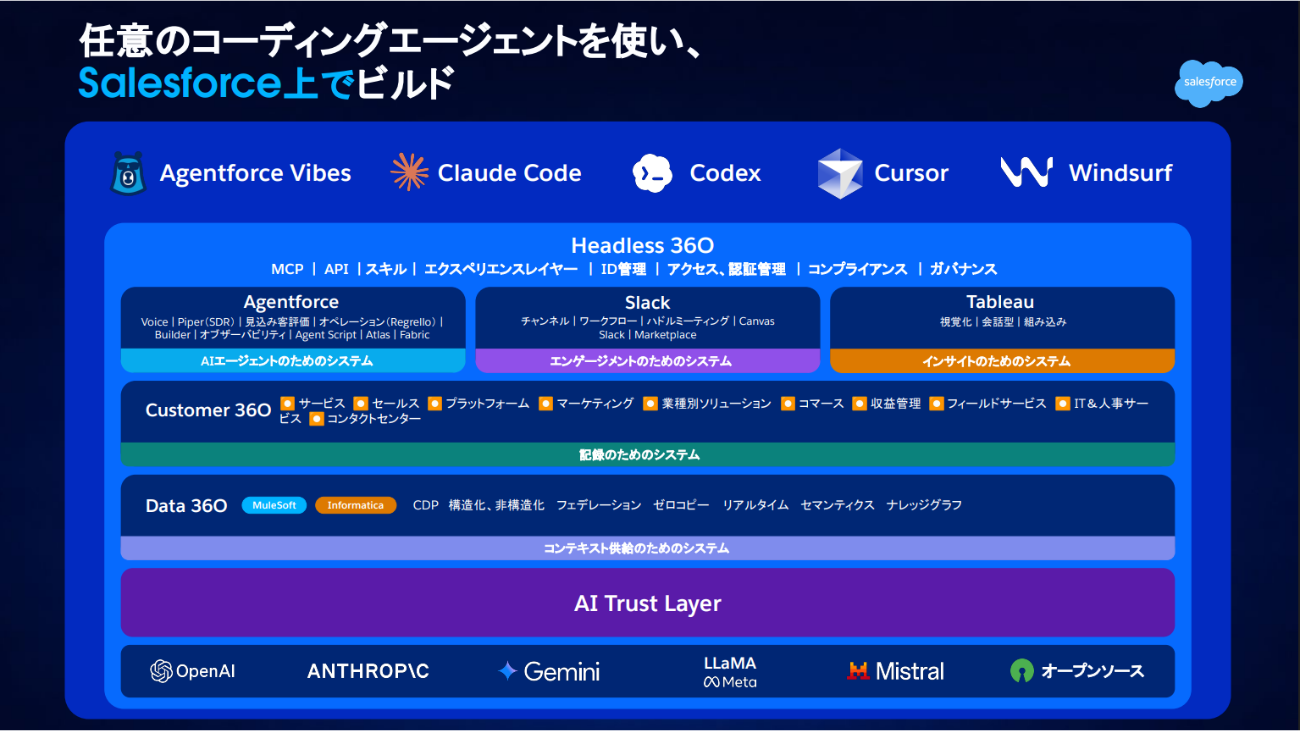The width and height of the screenshot is (1300, 731).
Task: Click ハドルミーティング in the Slack card
Action: pyautogui.click(x=688, y=322)
